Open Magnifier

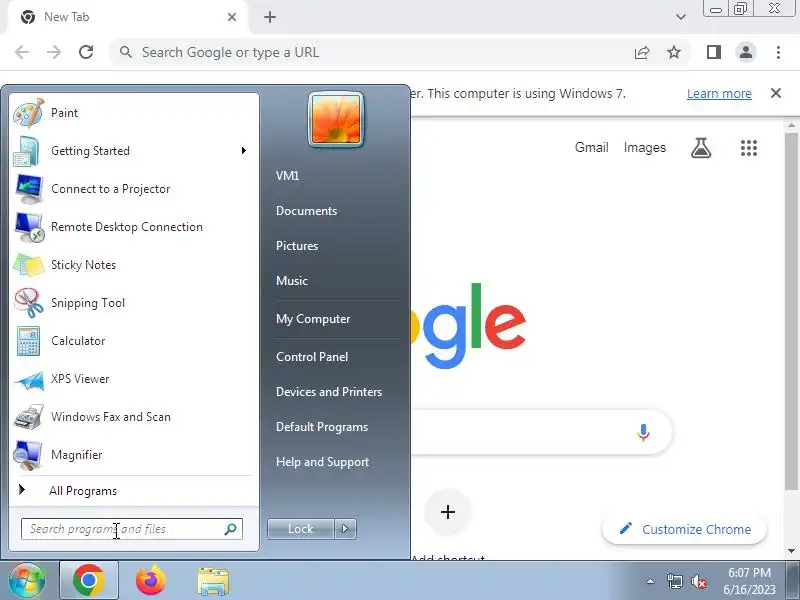coord(134,455)
